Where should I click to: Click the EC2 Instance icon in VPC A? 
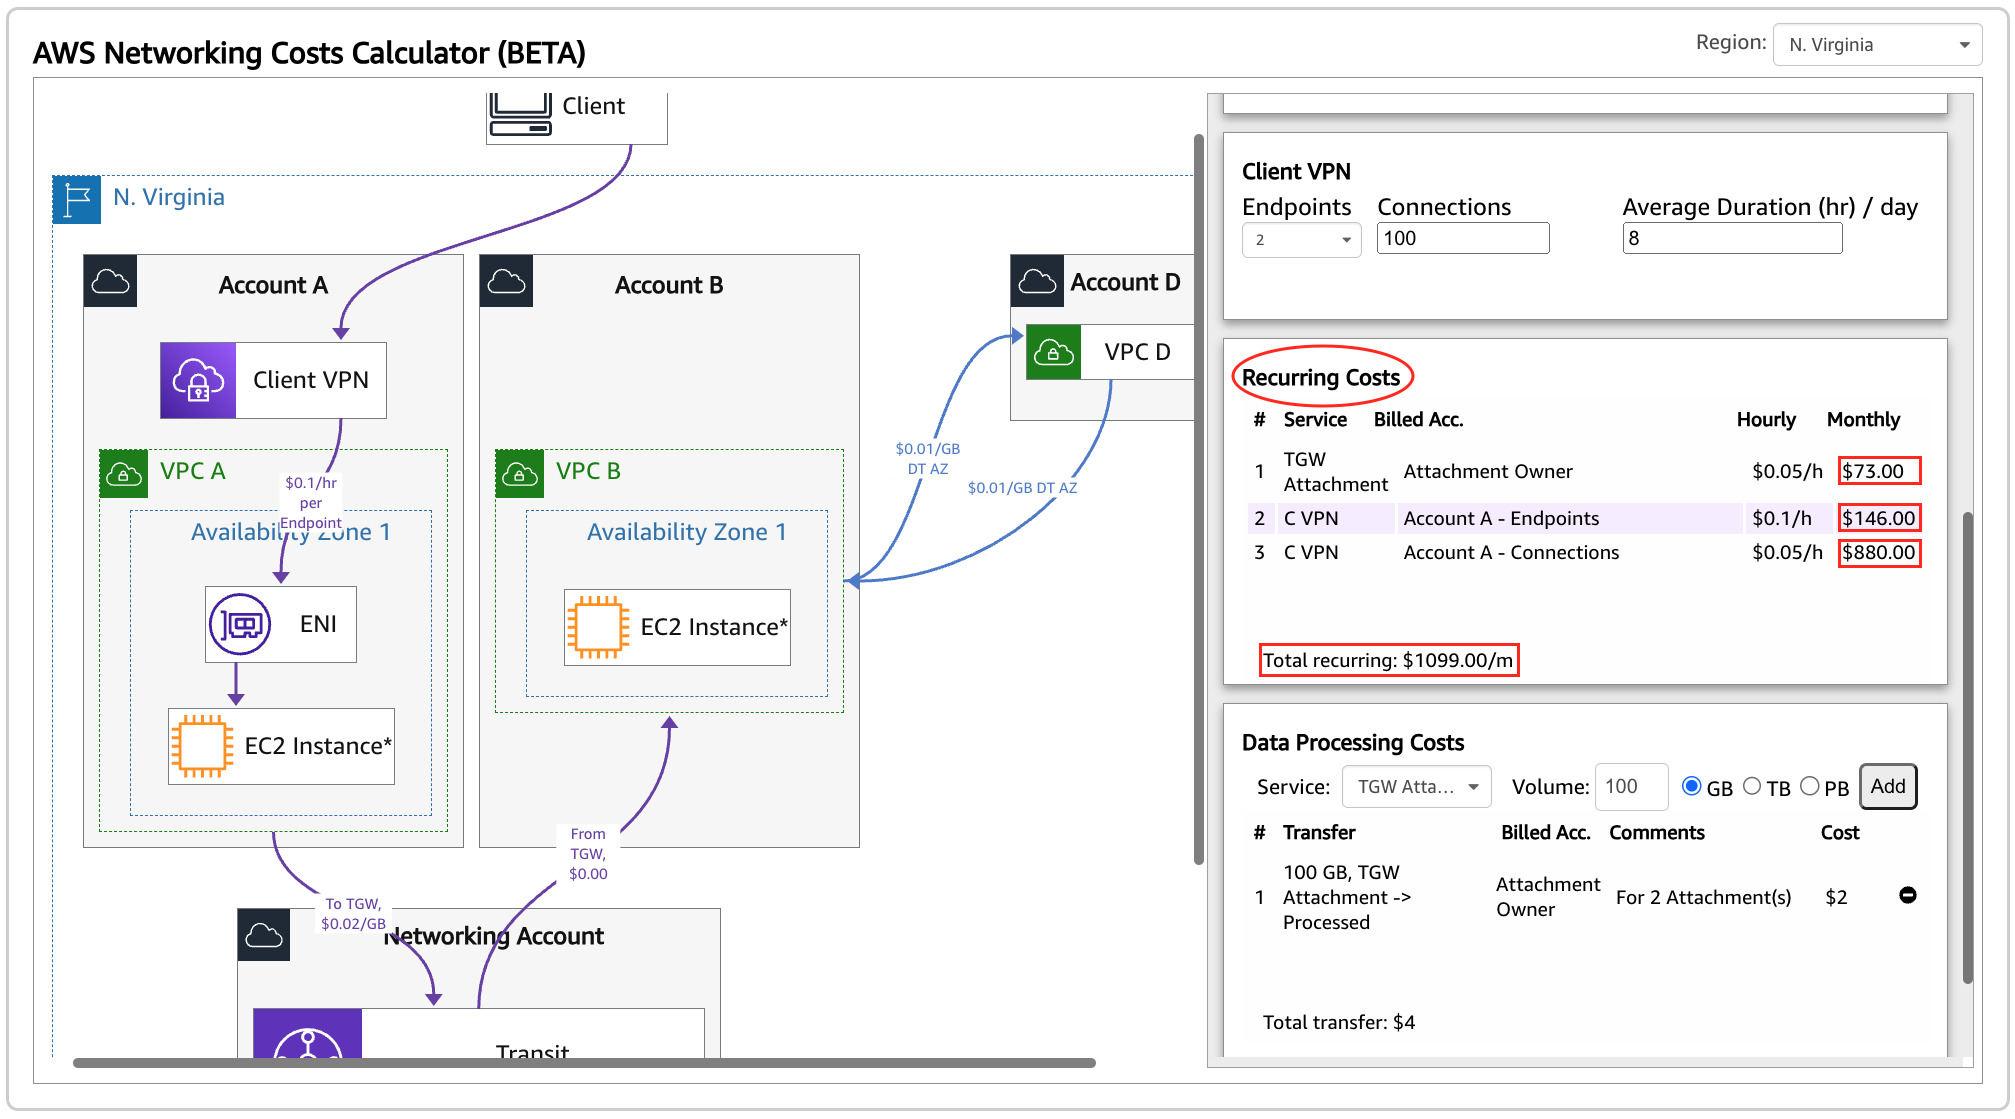pyautogui.click(x=202, y=746)
